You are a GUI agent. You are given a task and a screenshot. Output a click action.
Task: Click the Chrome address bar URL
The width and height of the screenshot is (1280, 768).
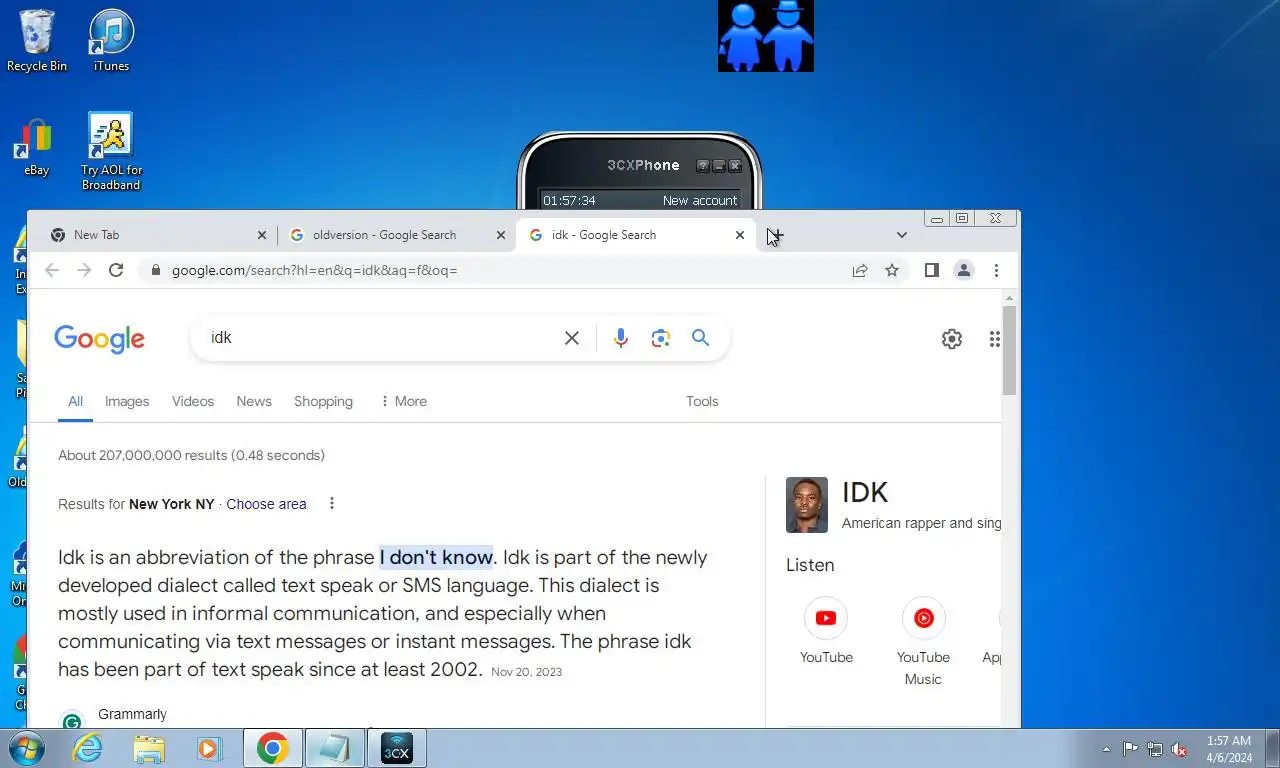[314, 270]
